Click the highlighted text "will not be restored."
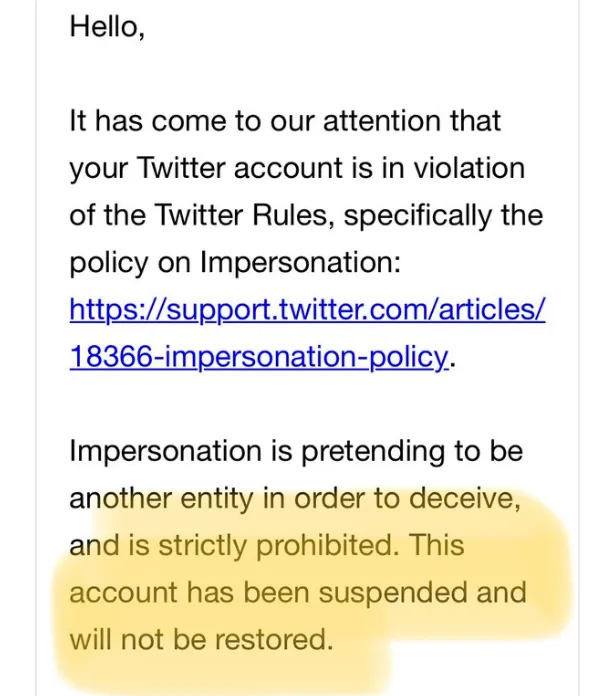The width and height of the screenshot is (594, 696). (201, 640)
